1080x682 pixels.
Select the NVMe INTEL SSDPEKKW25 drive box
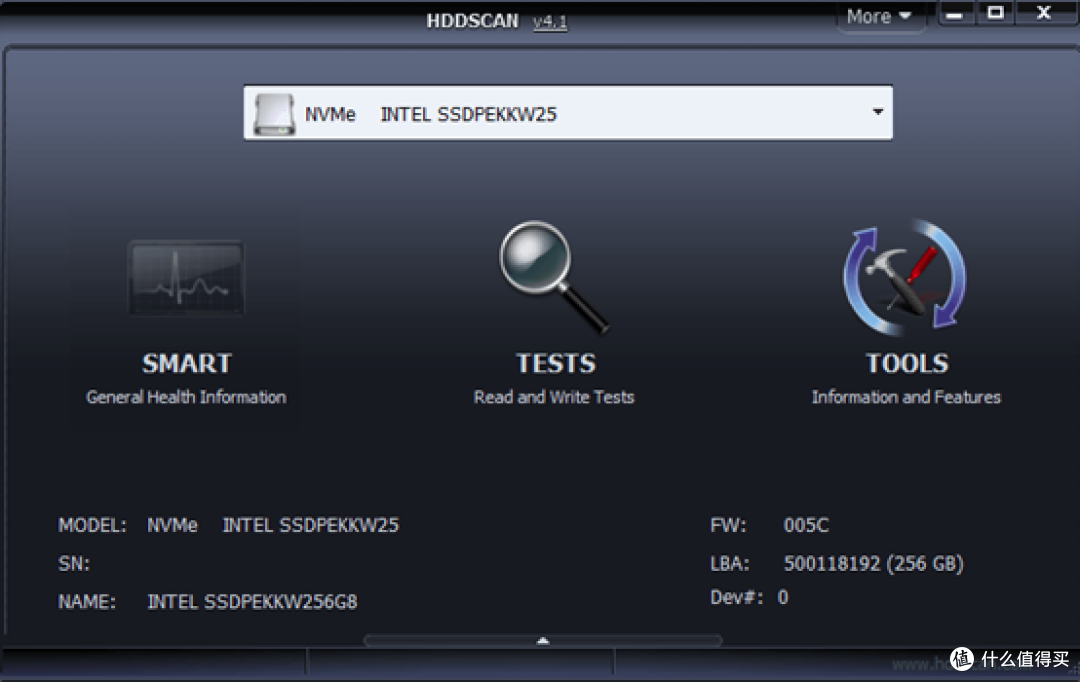568,113
